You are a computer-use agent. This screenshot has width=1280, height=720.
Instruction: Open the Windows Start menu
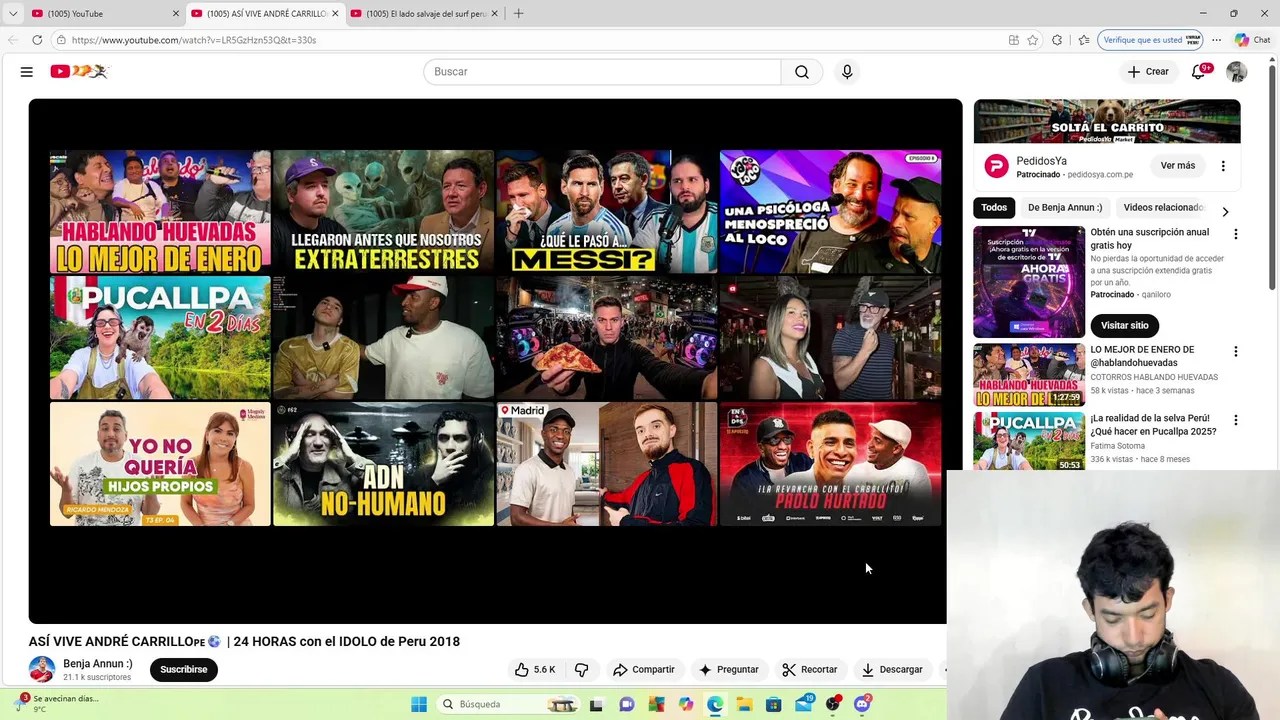pos(419,704)
